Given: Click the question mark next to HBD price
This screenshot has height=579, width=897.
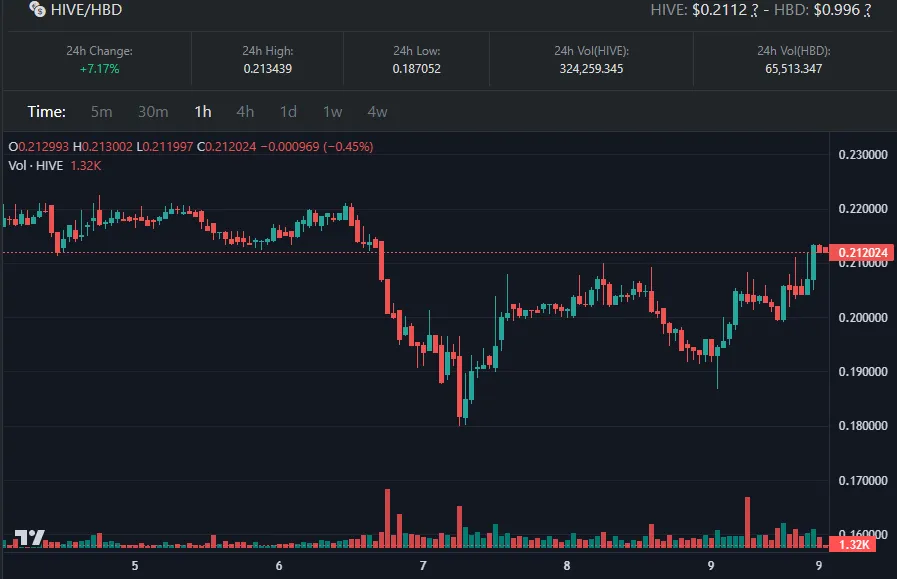Looking at the screenshot, I should [x=868, y=10].
